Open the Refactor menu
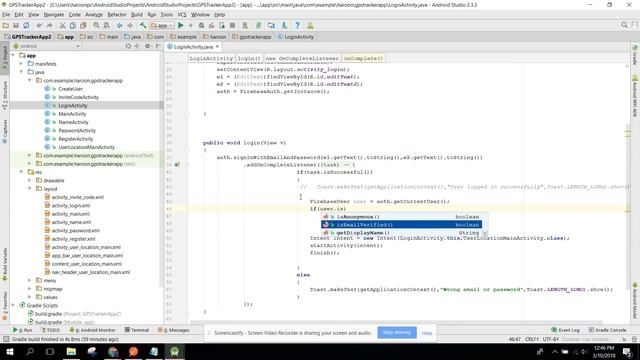This screenshot has width=640, height=360. pyautogui.click(x=117, y=14)
